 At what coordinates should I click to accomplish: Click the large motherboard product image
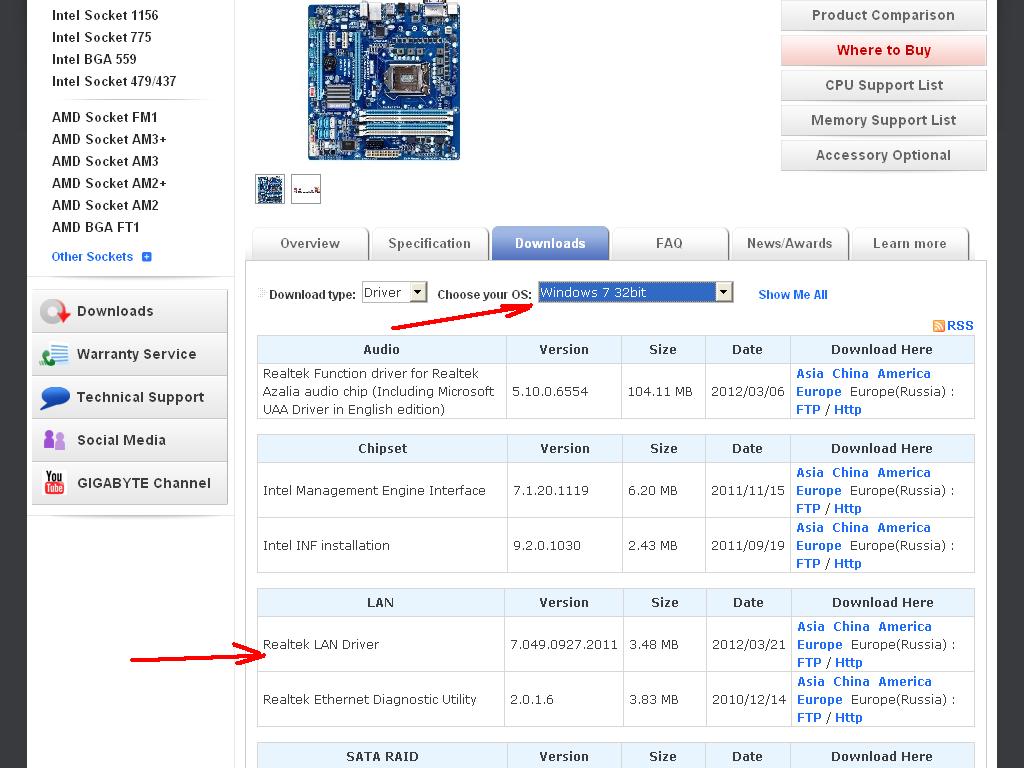(384, 80)
